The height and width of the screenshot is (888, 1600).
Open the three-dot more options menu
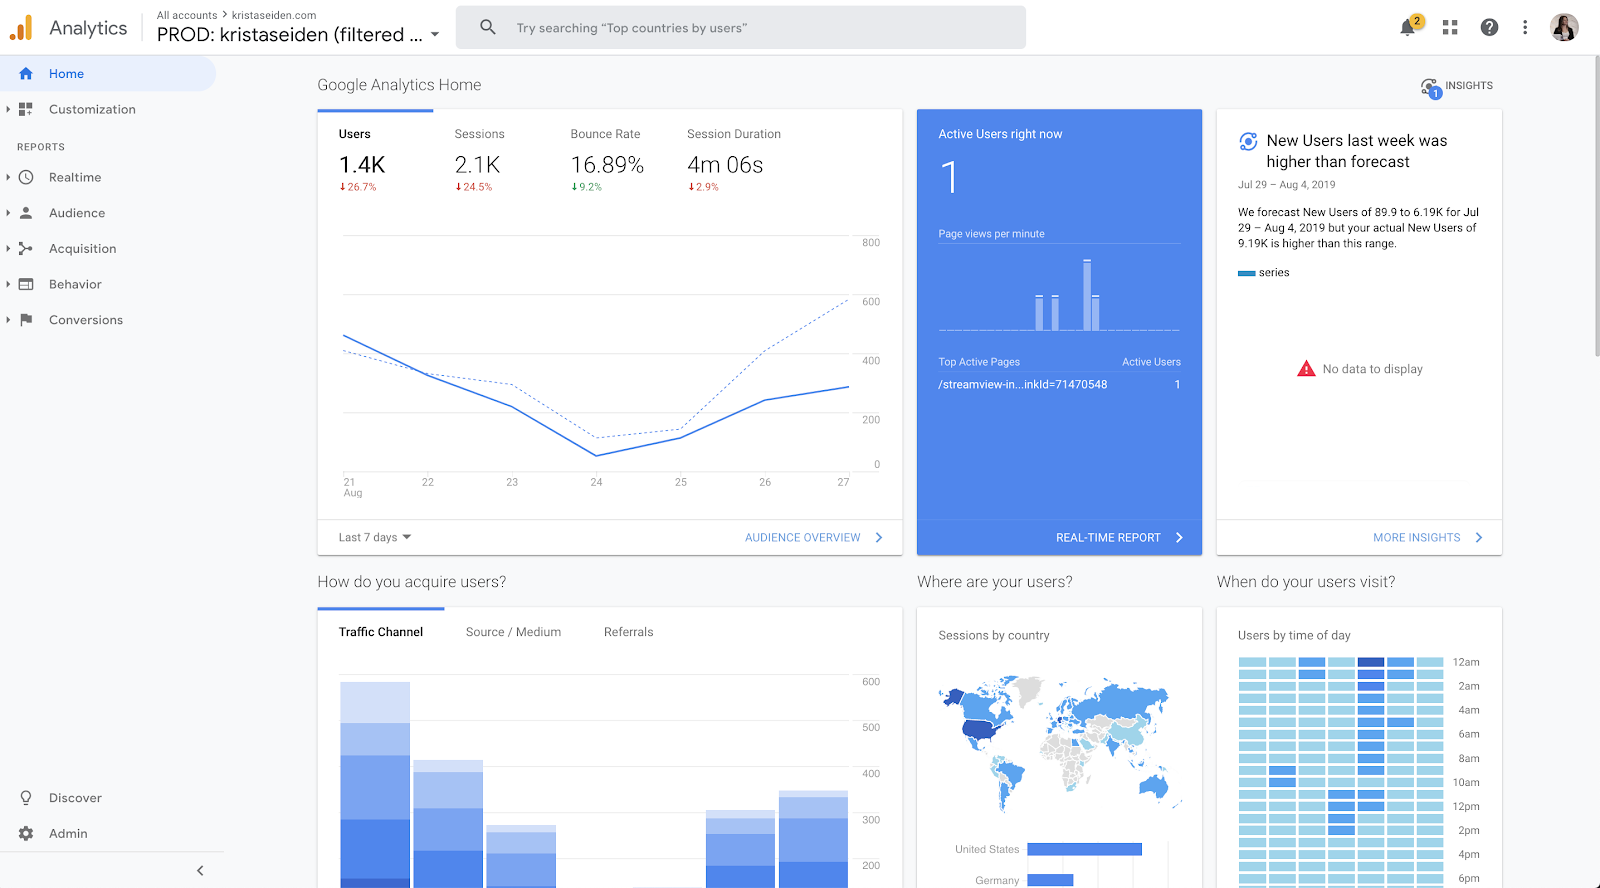click(1525, 28)
